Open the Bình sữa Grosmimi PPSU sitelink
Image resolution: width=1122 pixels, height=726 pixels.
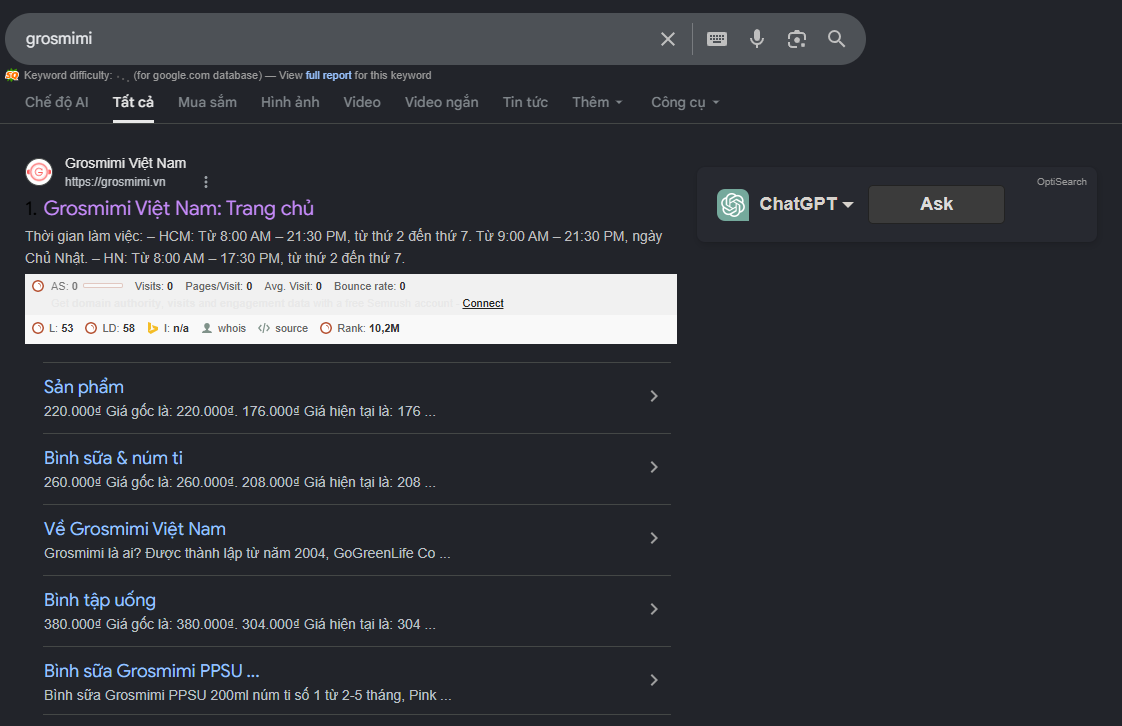click(152, 671)
